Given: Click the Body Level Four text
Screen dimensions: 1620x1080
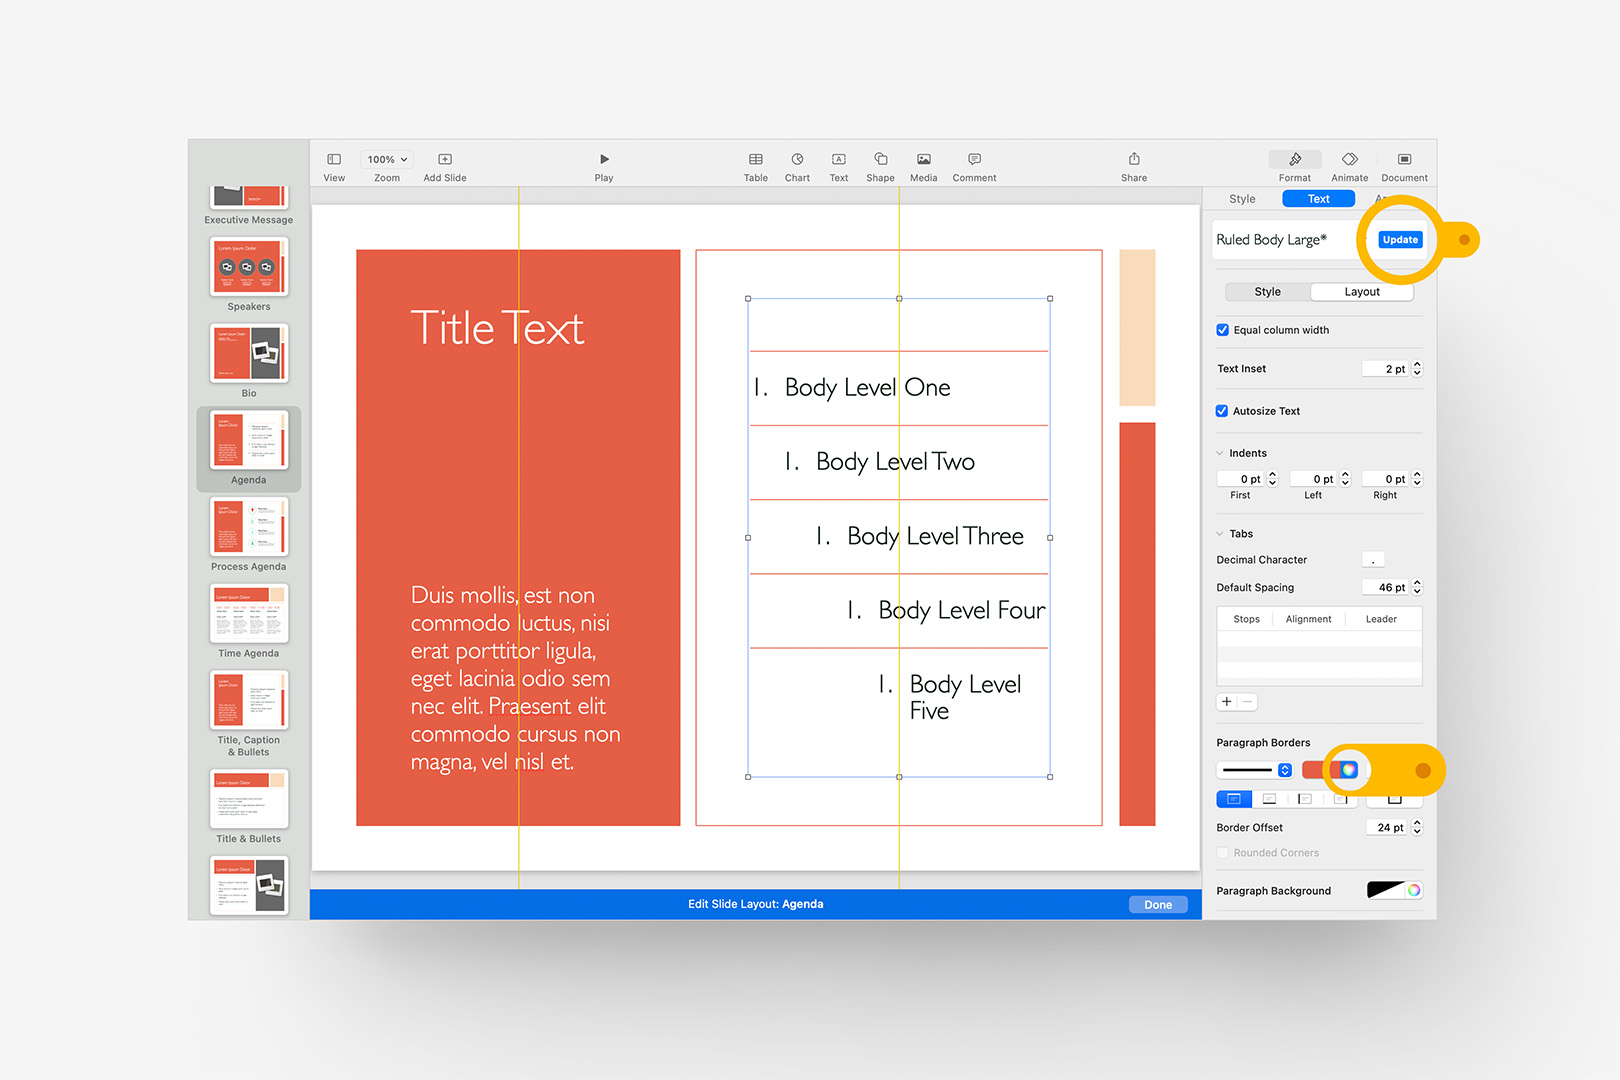Looking at the screenshot, I should click(x=962, y=611).
